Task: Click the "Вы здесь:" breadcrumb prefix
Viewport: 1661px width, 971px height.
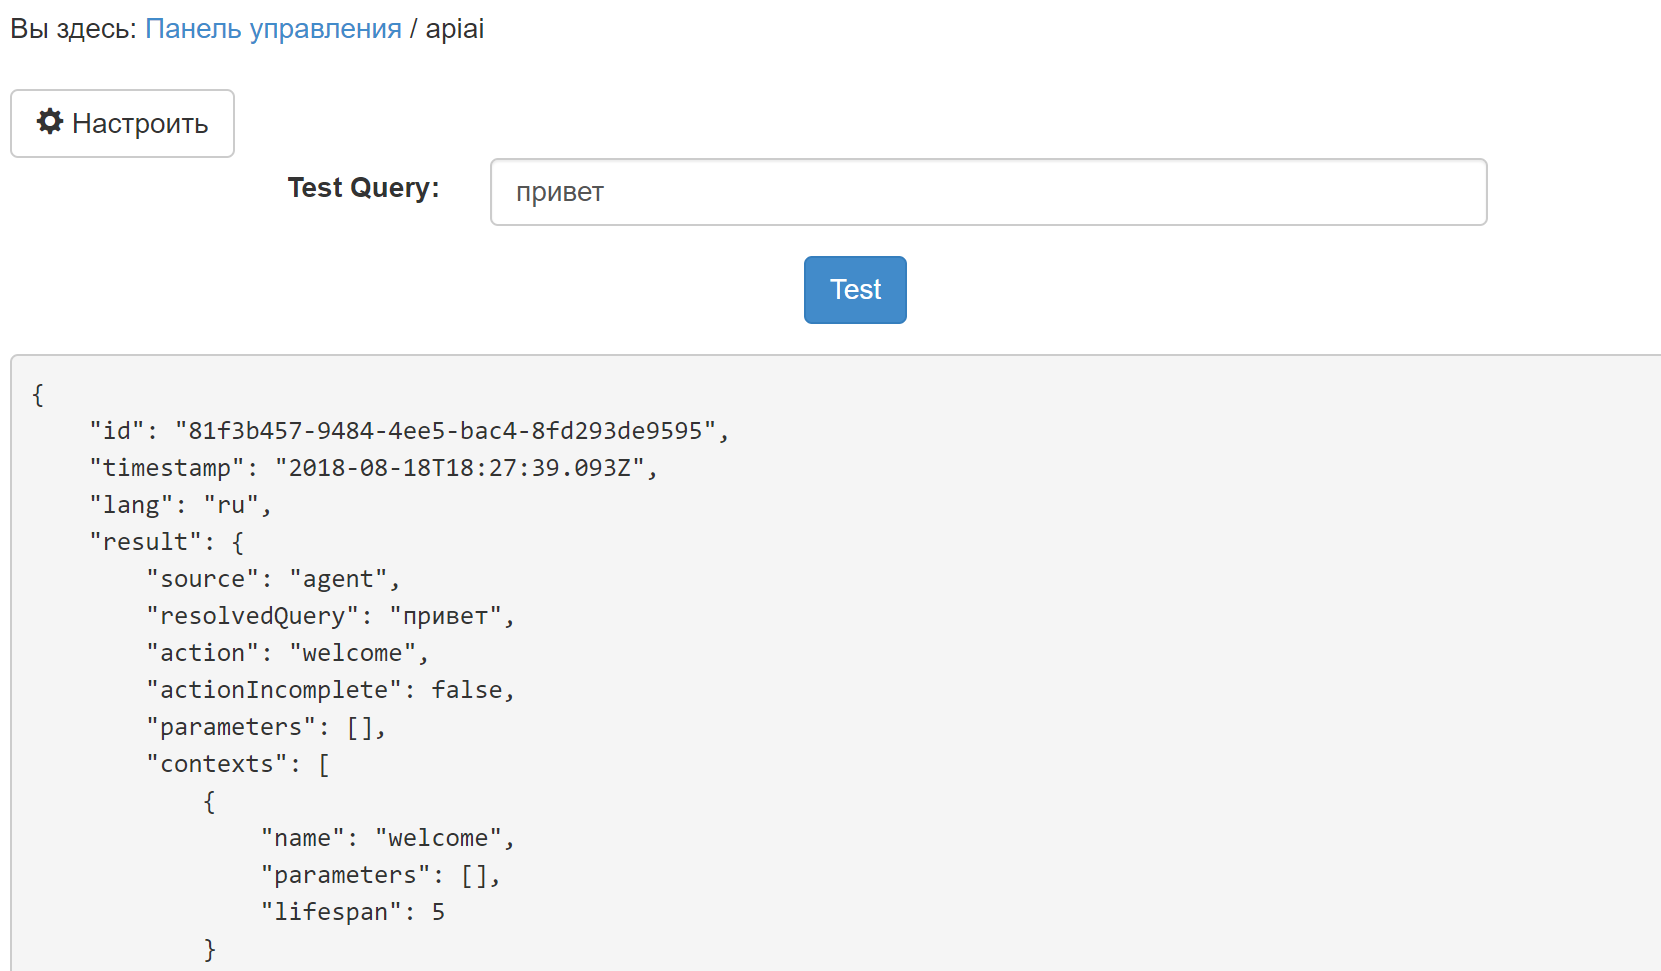Action: [73, 29]
